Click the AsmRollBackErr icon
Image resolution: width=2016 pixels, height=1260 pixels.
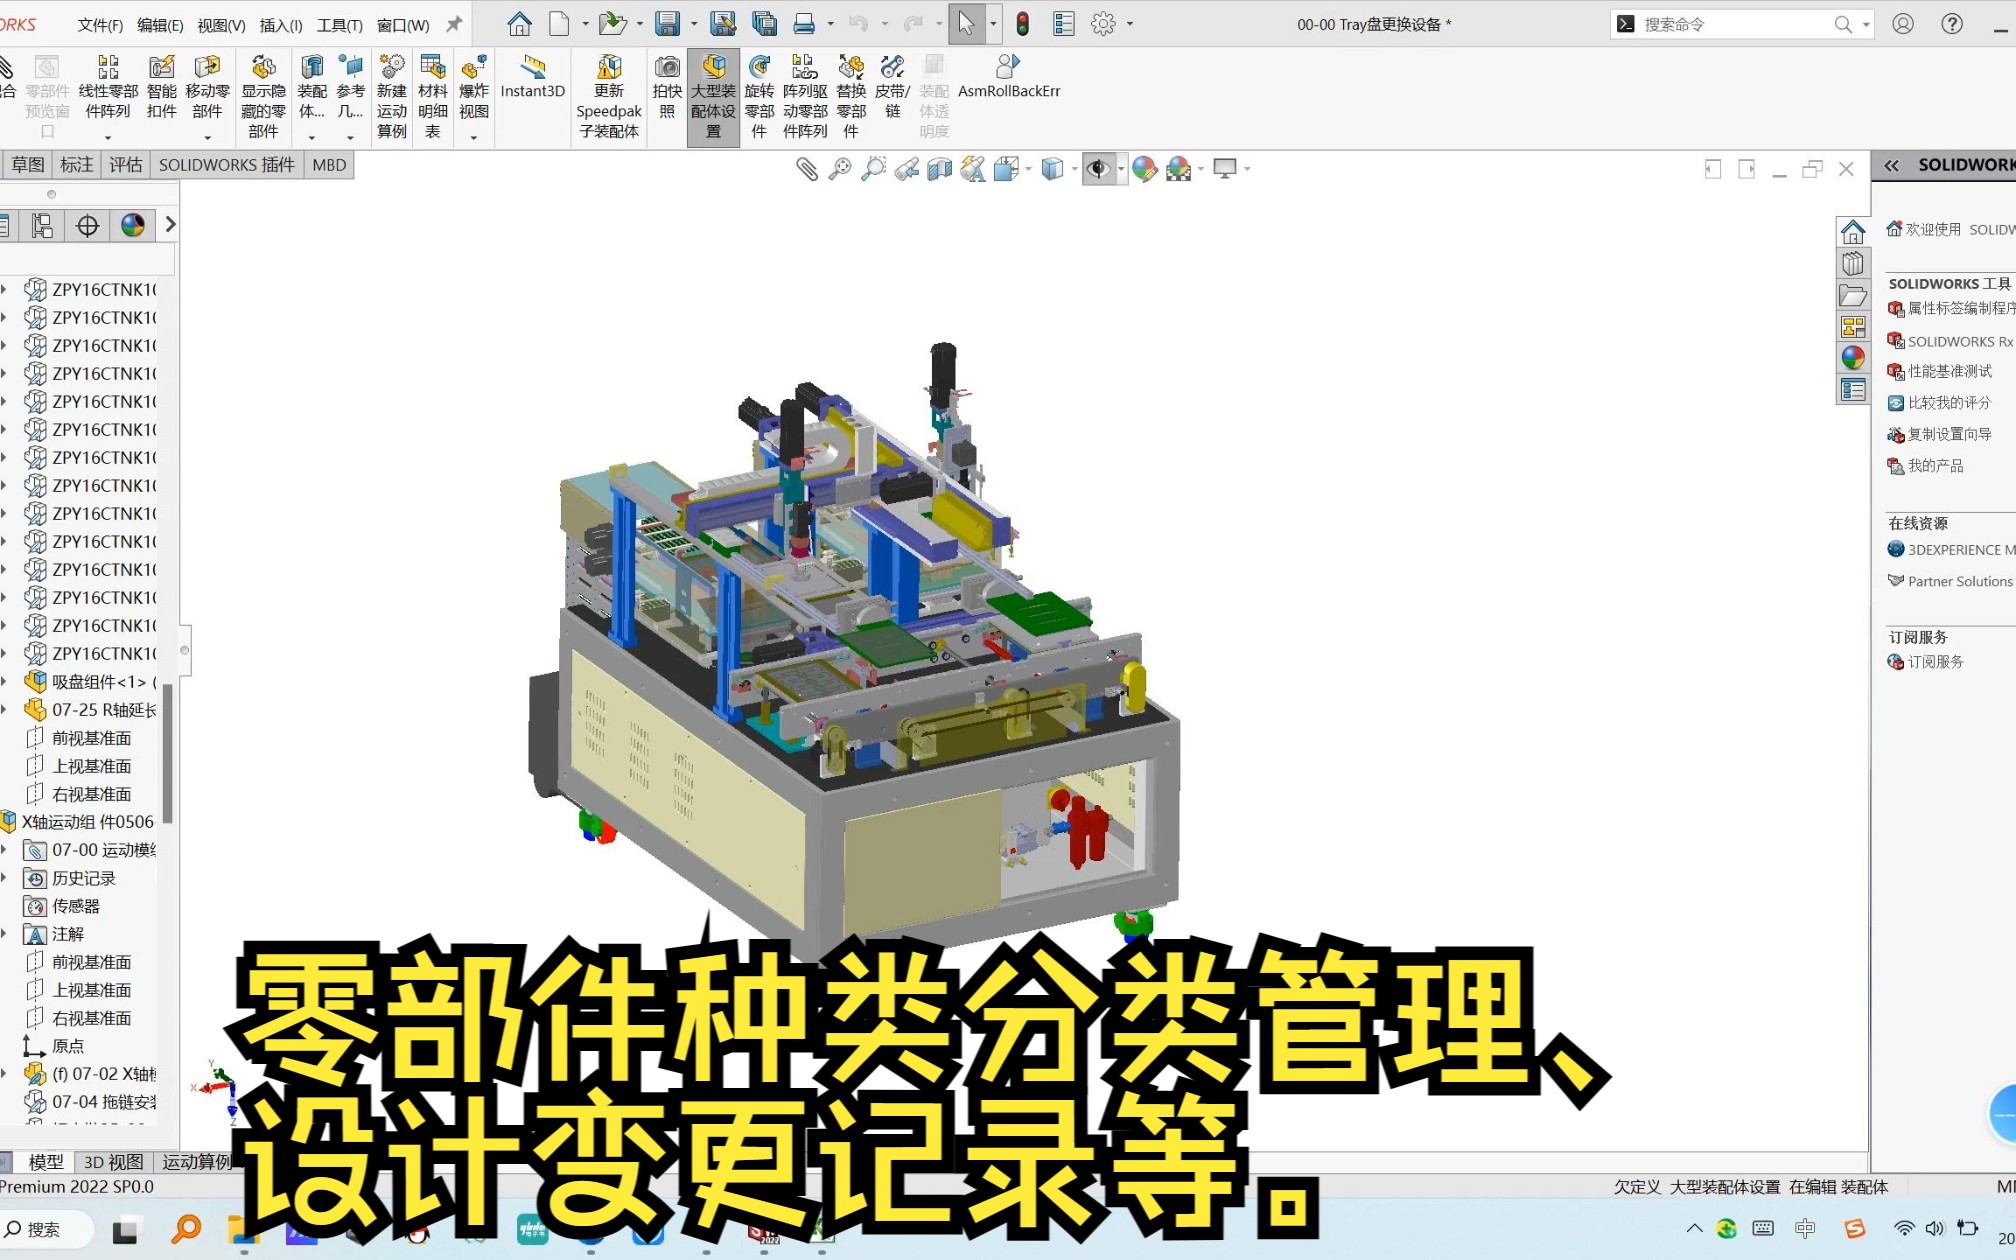(x=1007, y=68)
